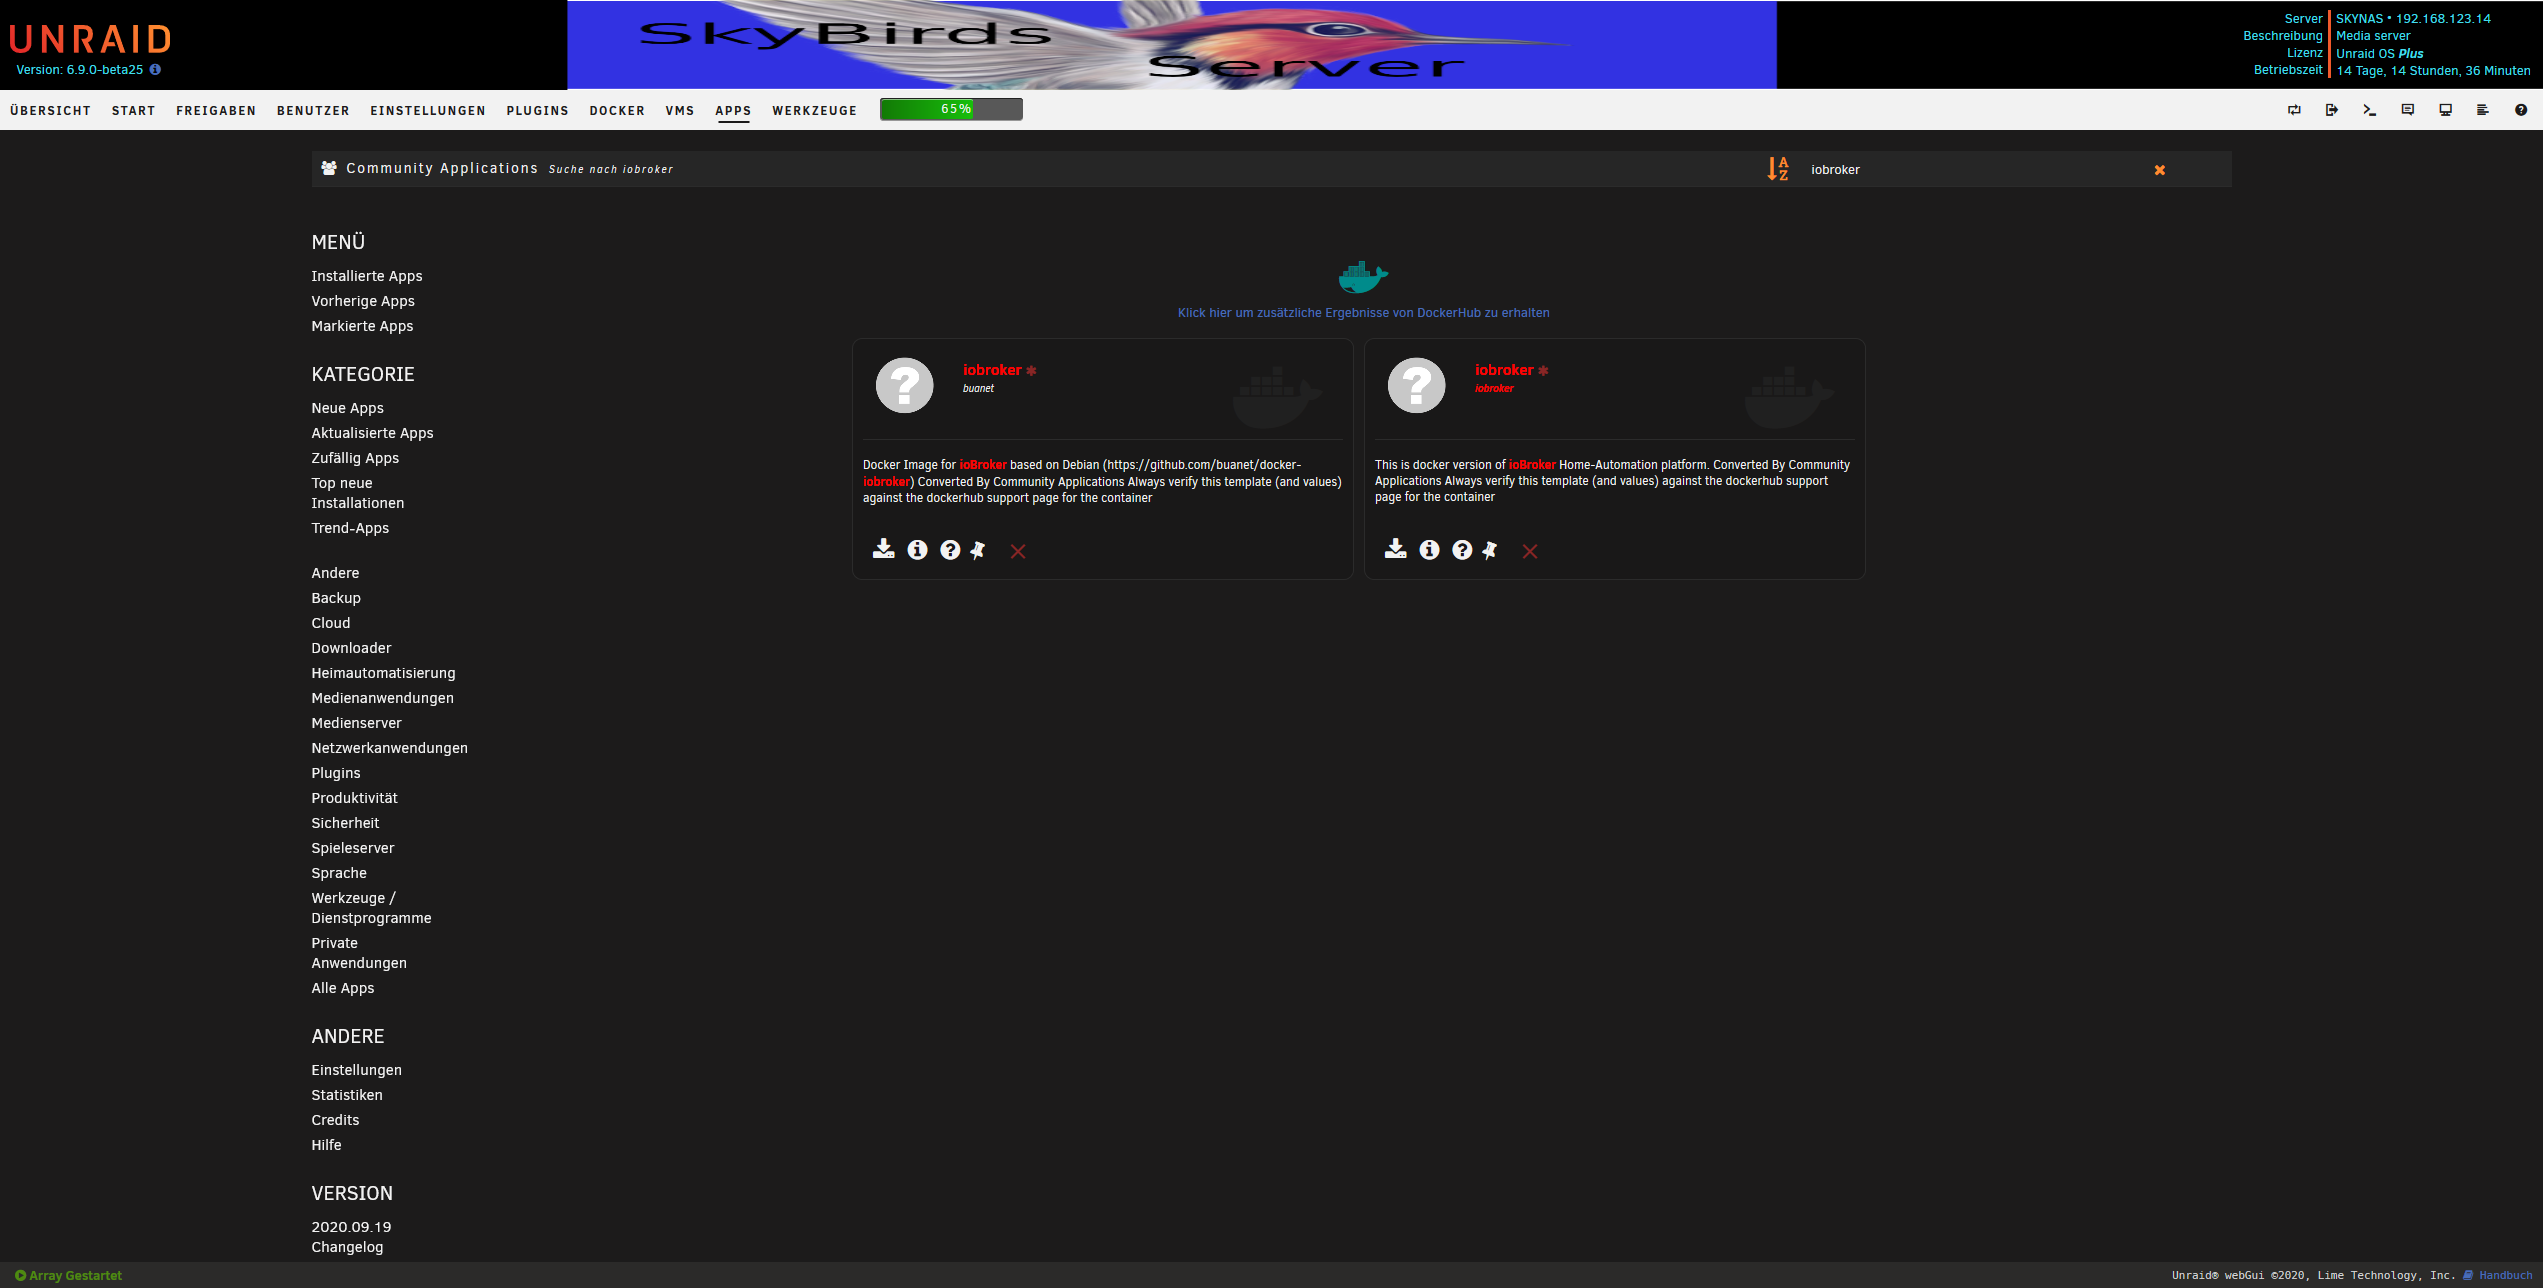Click the logout icon in the top toolbar
This screenshot has height=1288, width=2543.
(2332, 110)
